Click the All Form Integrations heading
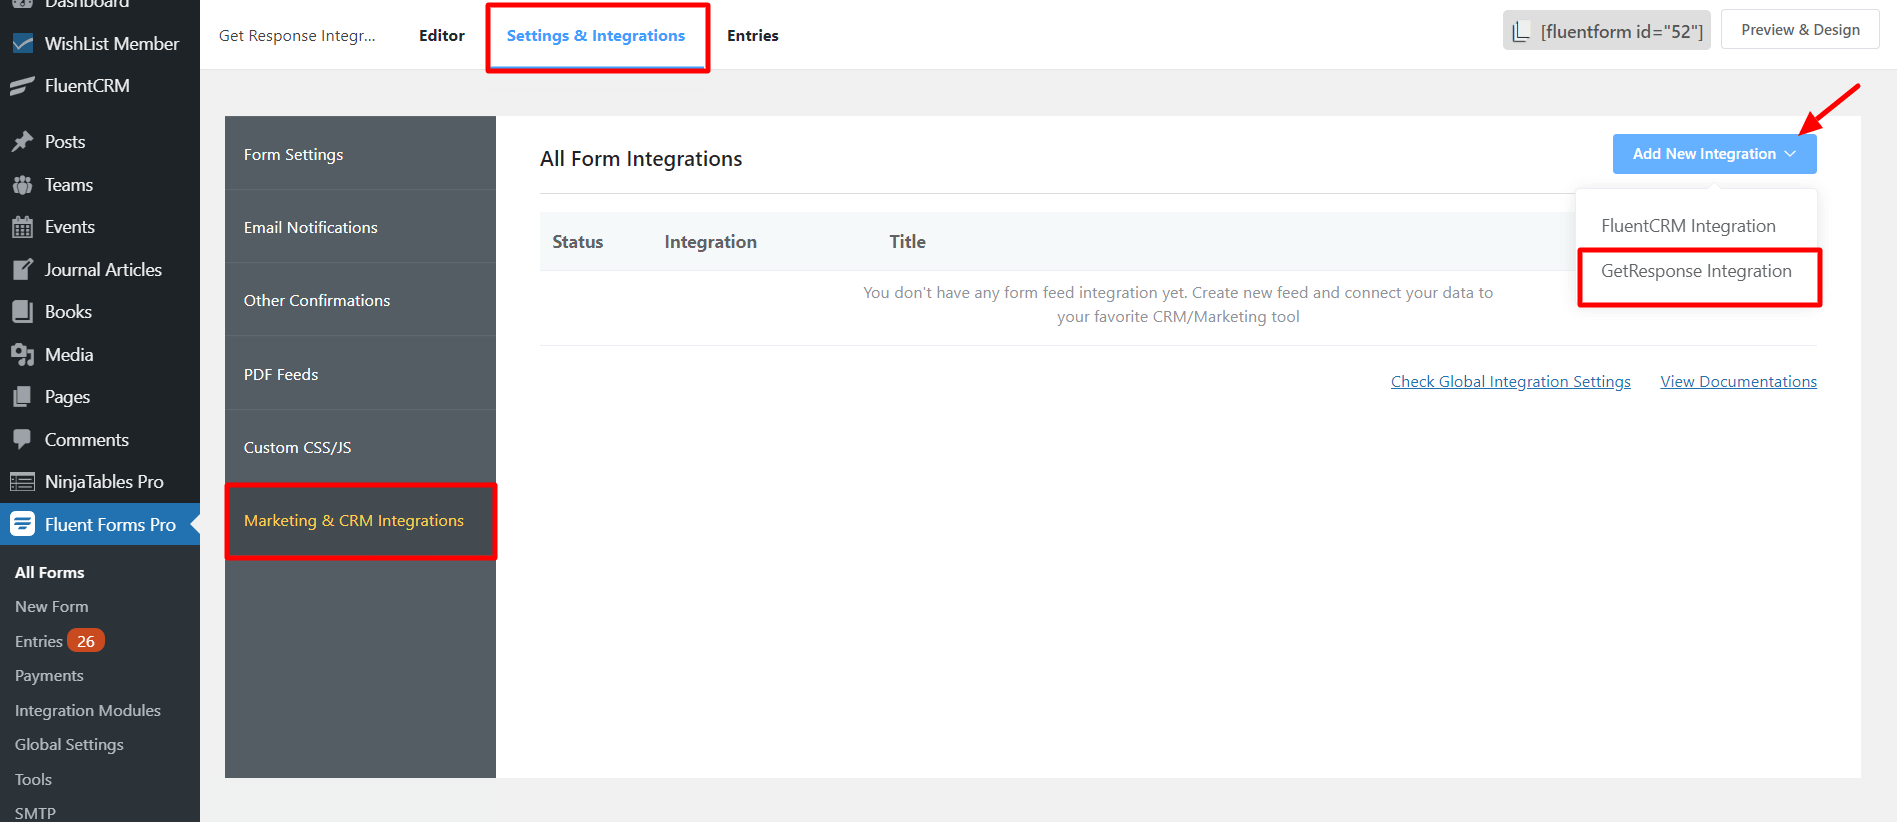This screenshot has width=1897, height=822. point(641,159)
